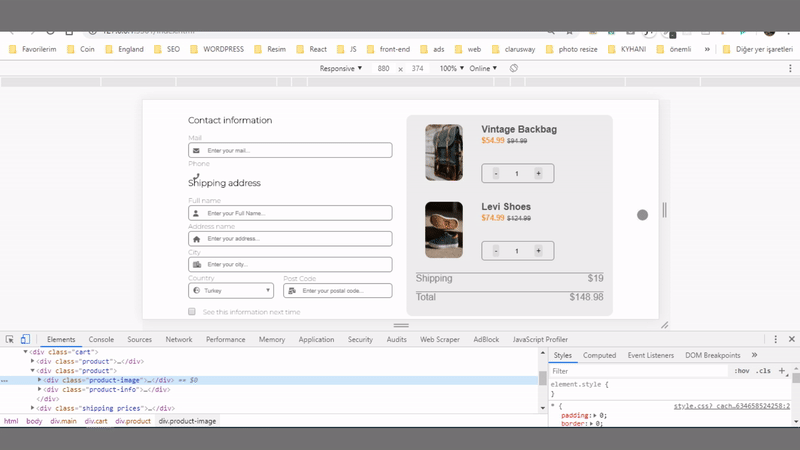The height and width of the screenshot is (450, 800).
Task: Click the Mail input field
Action: pos(290,150)
